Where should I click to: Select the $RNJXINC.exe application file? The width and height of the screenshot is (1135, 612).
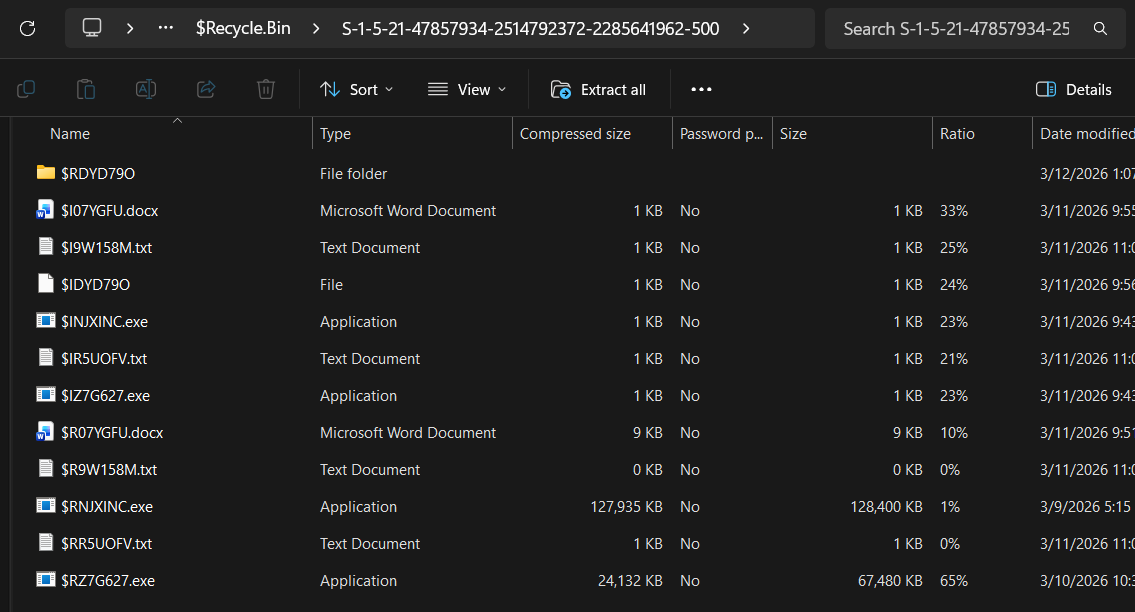(106, 507)
